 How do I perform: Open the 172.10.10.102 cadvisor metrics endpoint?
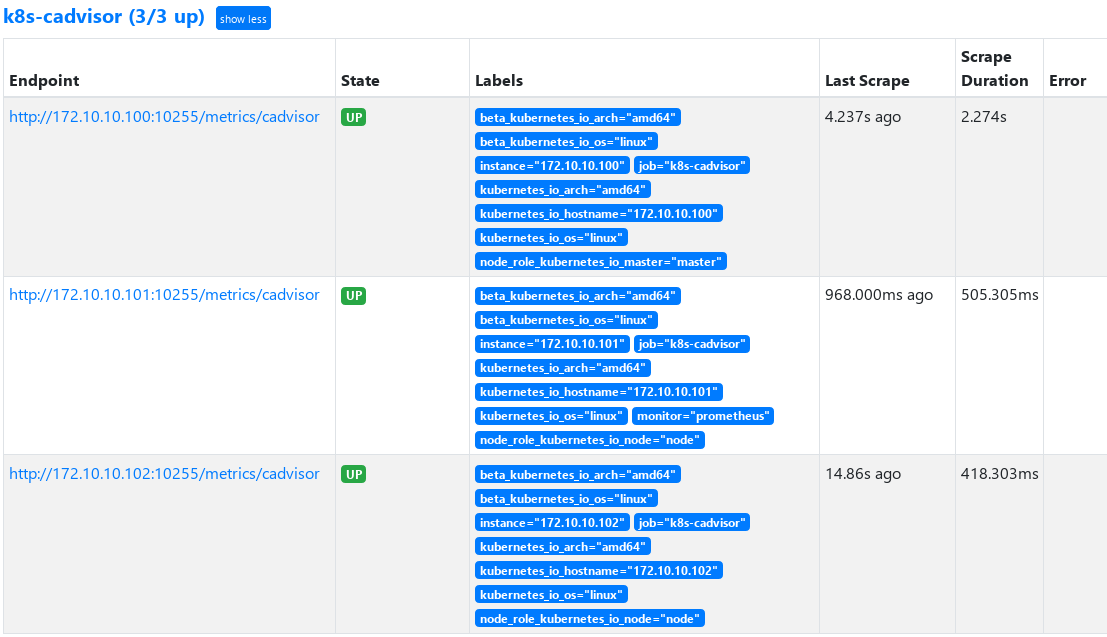pyautogui.click(x=164, y=473)
